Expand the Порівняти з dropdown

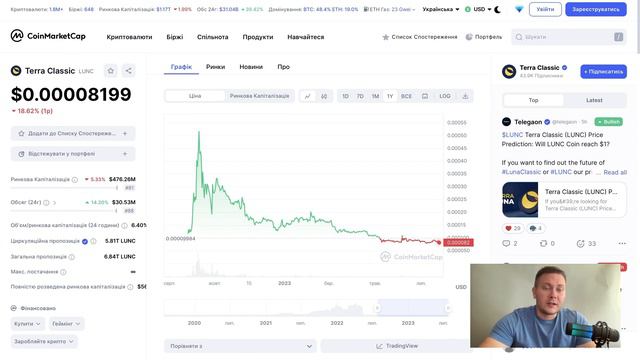pos(240,346)
